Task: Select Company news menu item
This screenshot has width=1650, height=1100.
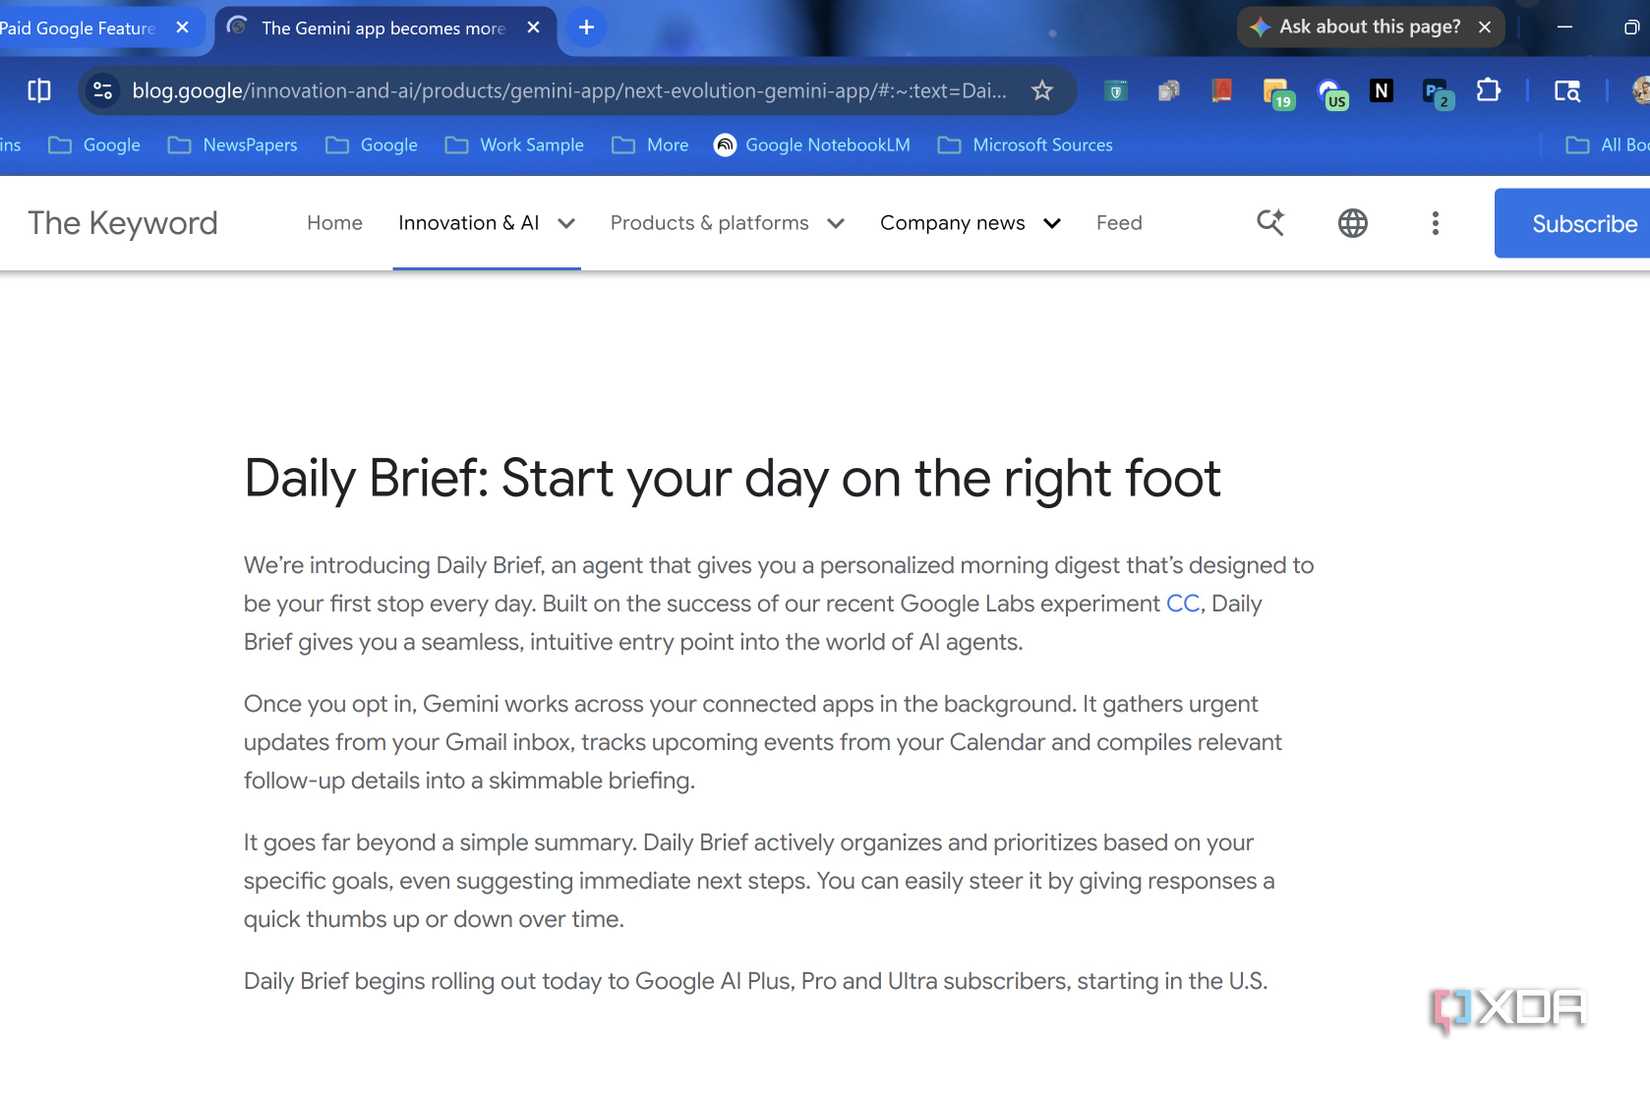Action: 953,223
